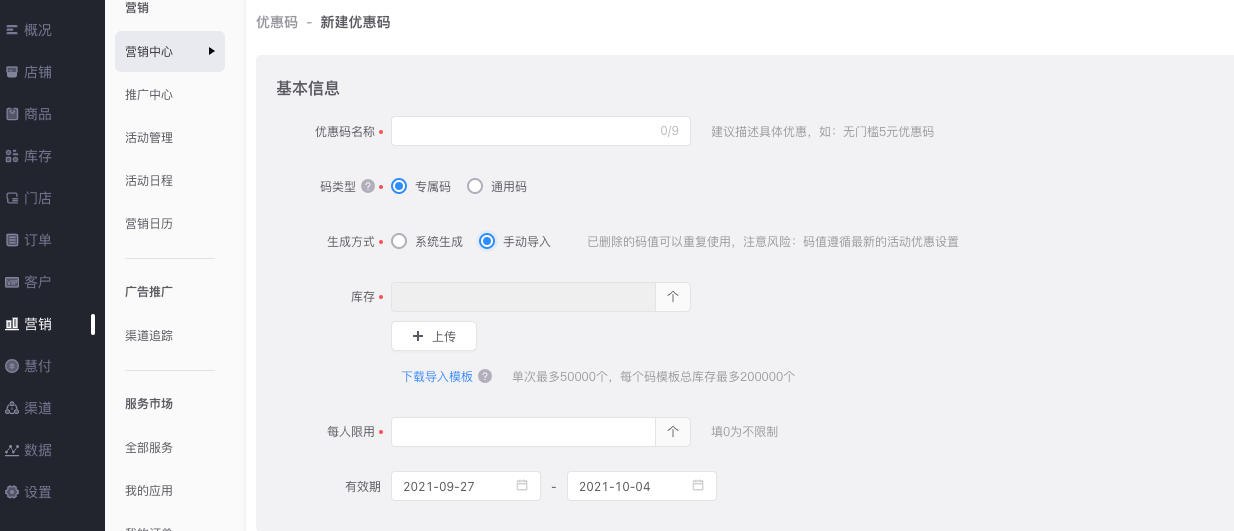This screenshot has width=1234, height=531.
Task: Open 我的应用 menu item
Action: click(149, 491)
